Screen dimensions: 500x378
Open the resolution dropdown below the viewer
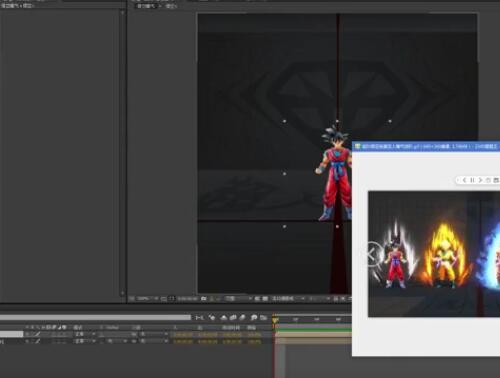237,299
